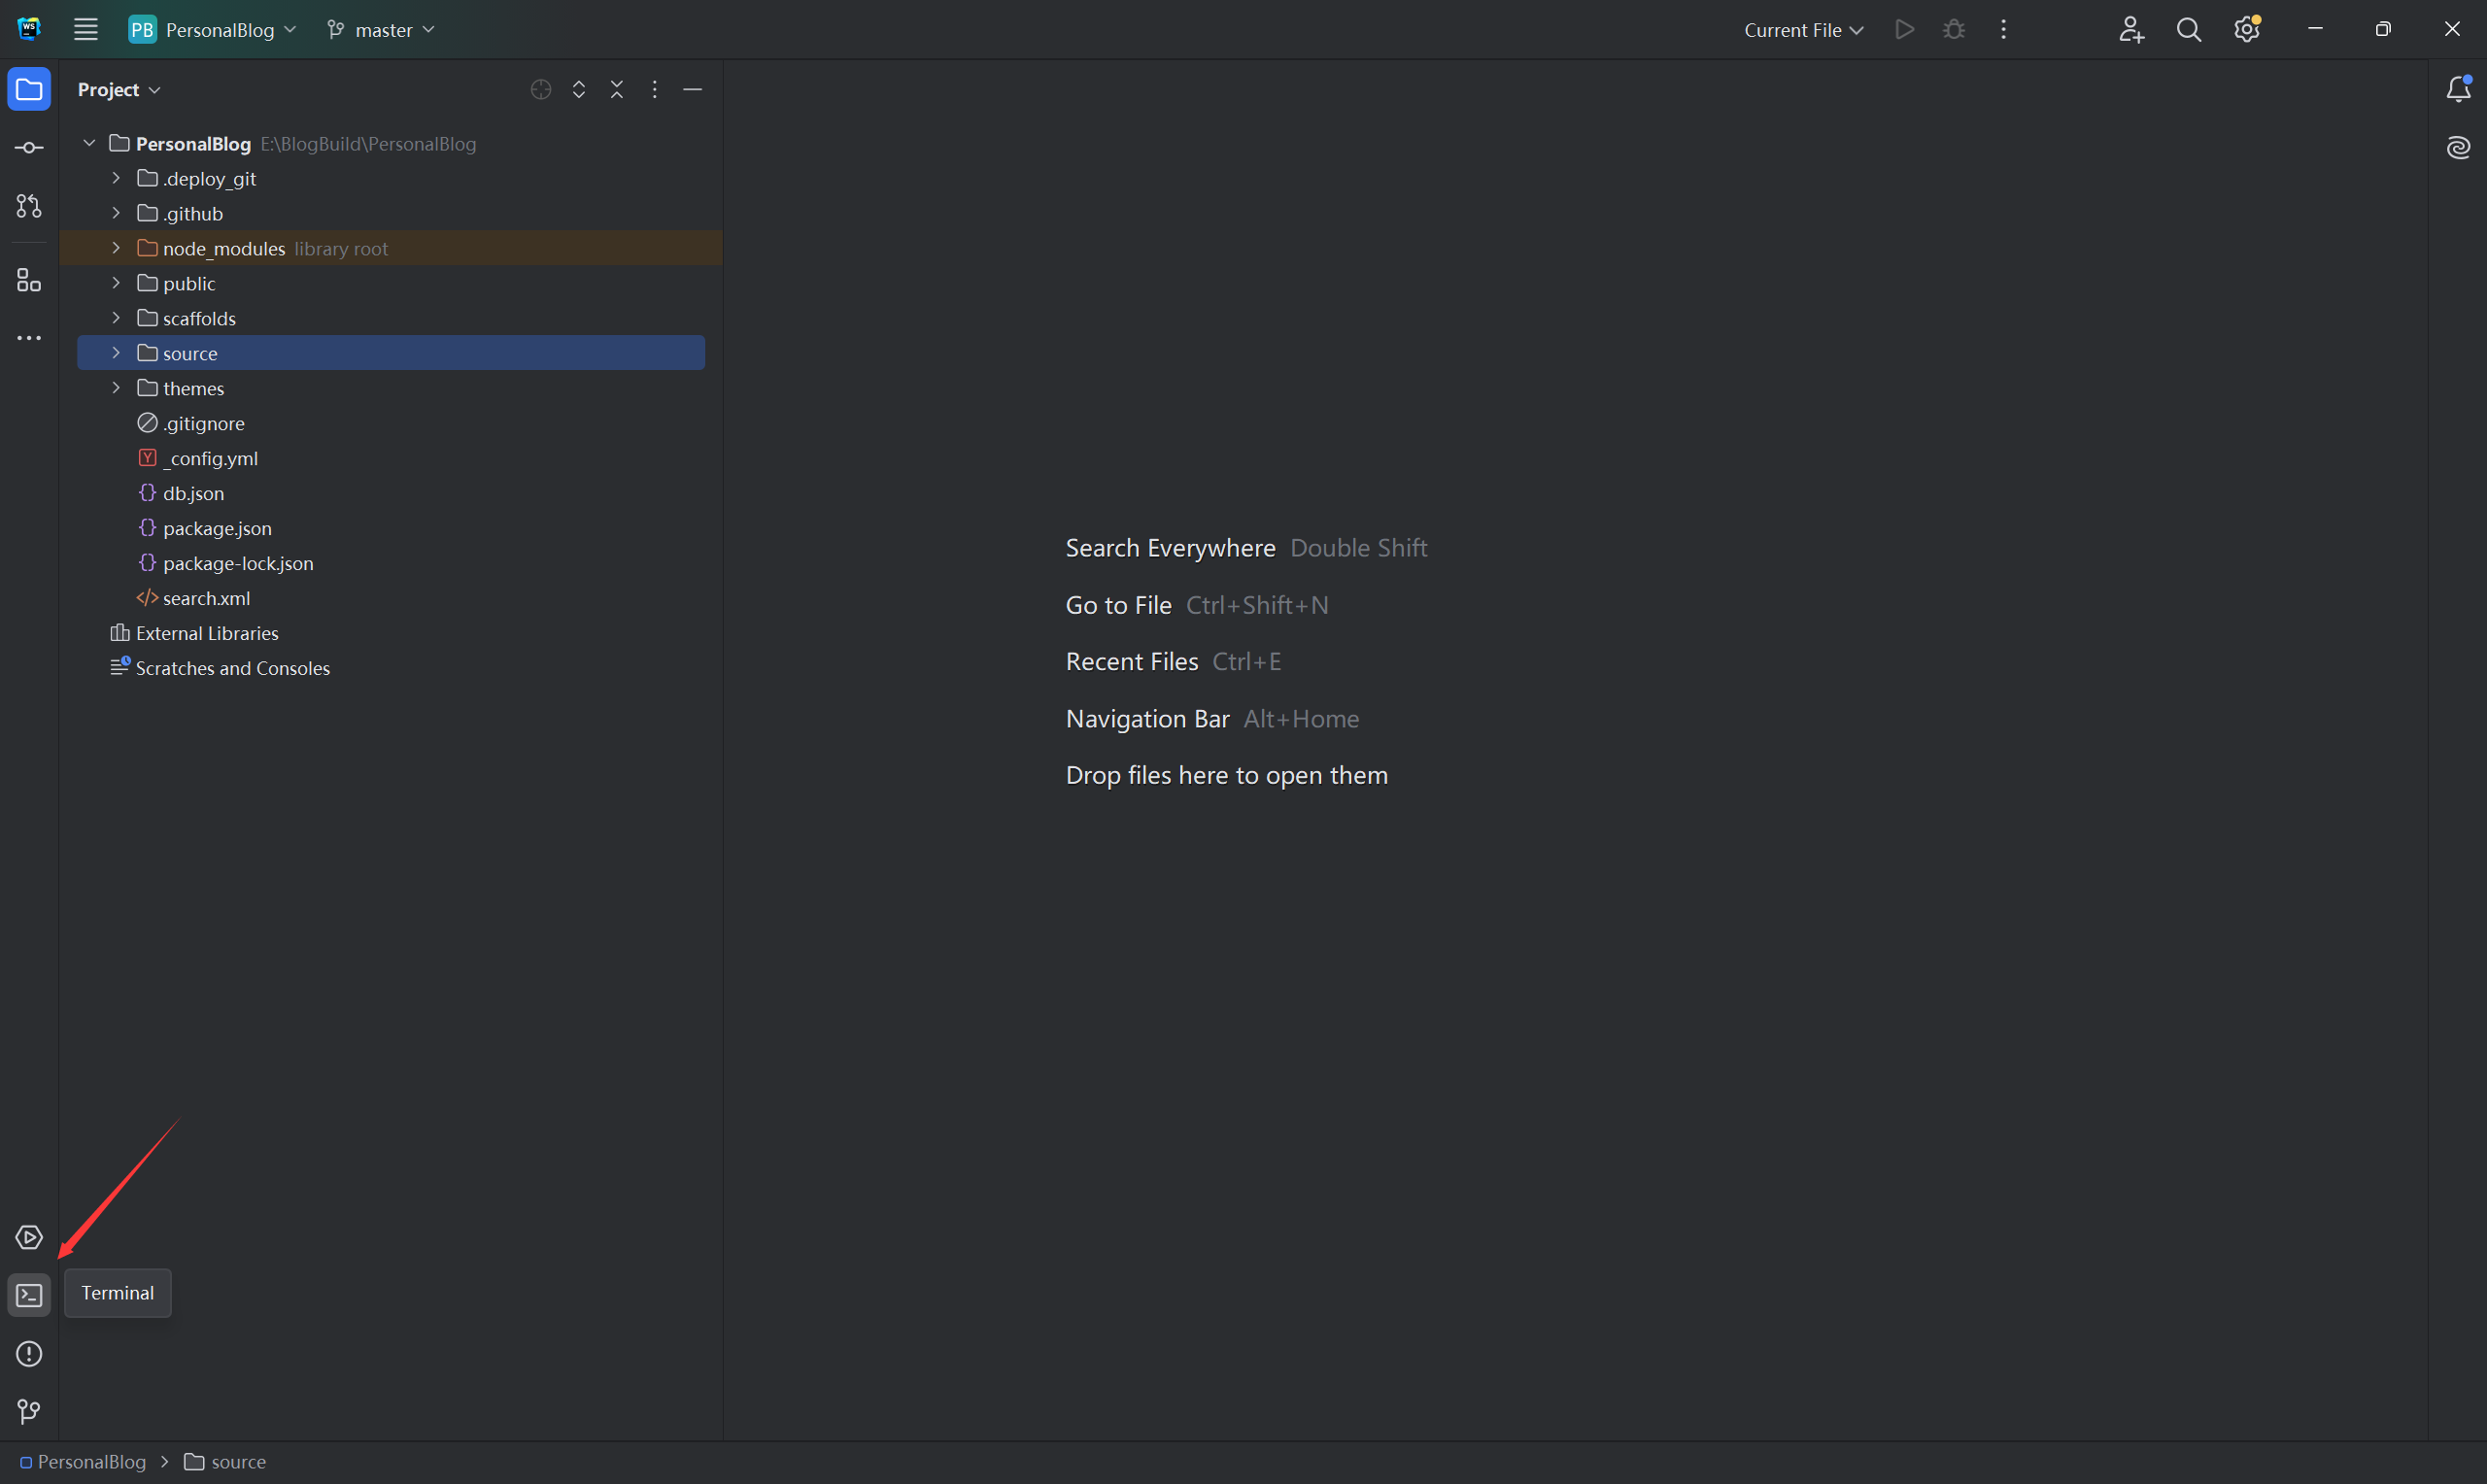Open the Pull Requests tool window
Image resolution: width=2487 pixels, height=1484 pixels.
(29, 206)
